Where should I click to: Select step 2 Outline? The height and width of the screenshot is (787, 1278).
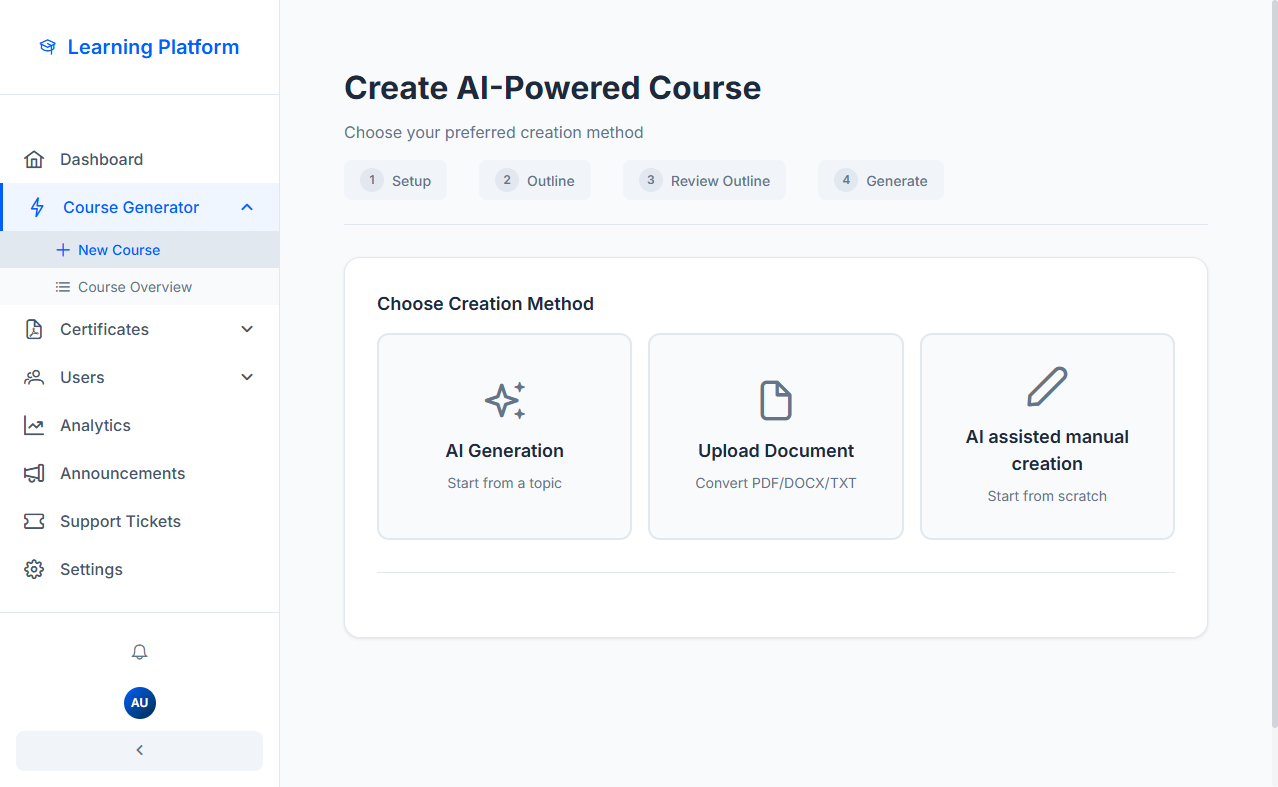pyautogui.click(x=535, y=181)
